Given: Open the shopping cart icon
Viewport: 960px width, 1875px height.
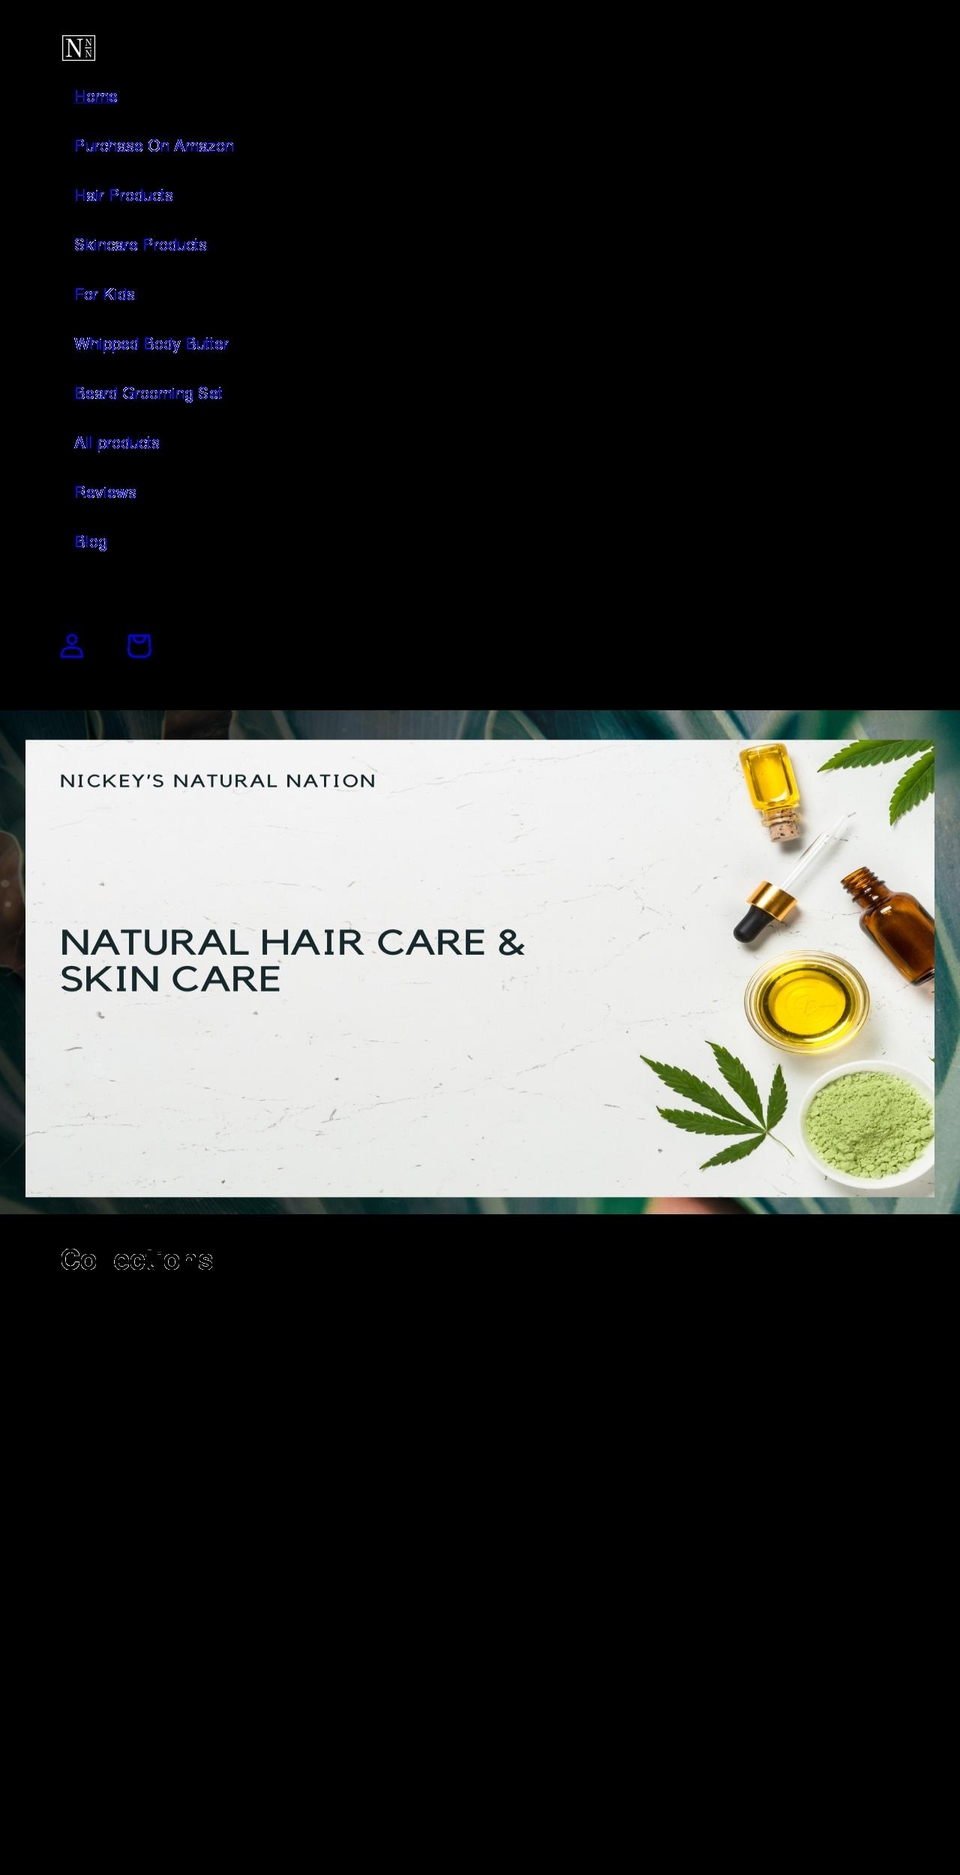Looking at the screenshot, I should [139, 646].
